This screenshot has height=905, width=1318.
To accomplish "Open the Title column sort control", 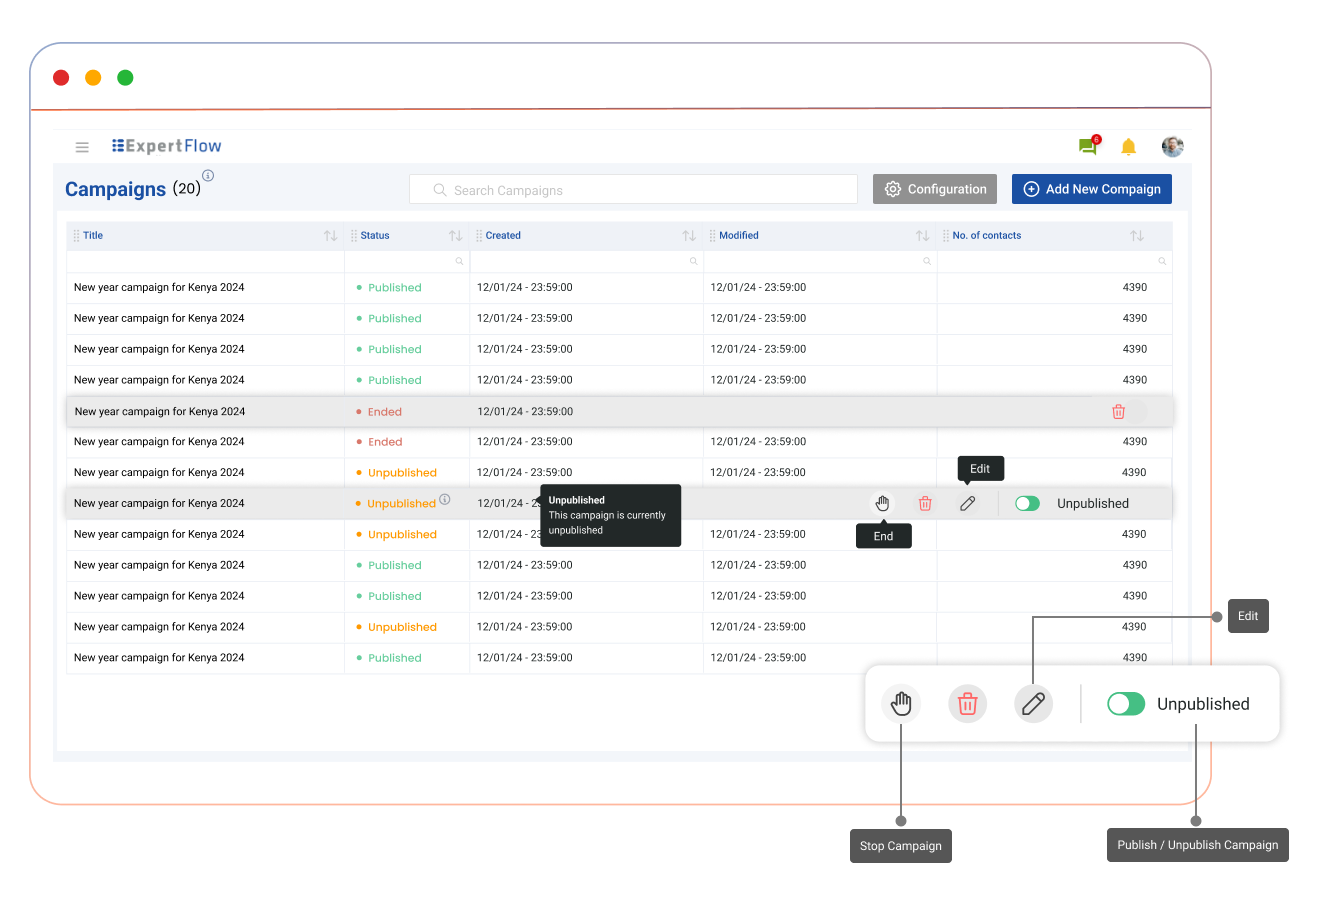I will pyautogui.click(x=331, y=235).
